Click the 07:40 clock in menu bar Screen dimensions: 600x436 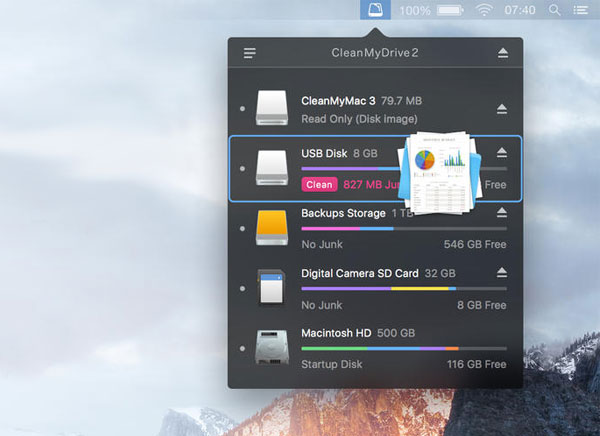(520, 10)
